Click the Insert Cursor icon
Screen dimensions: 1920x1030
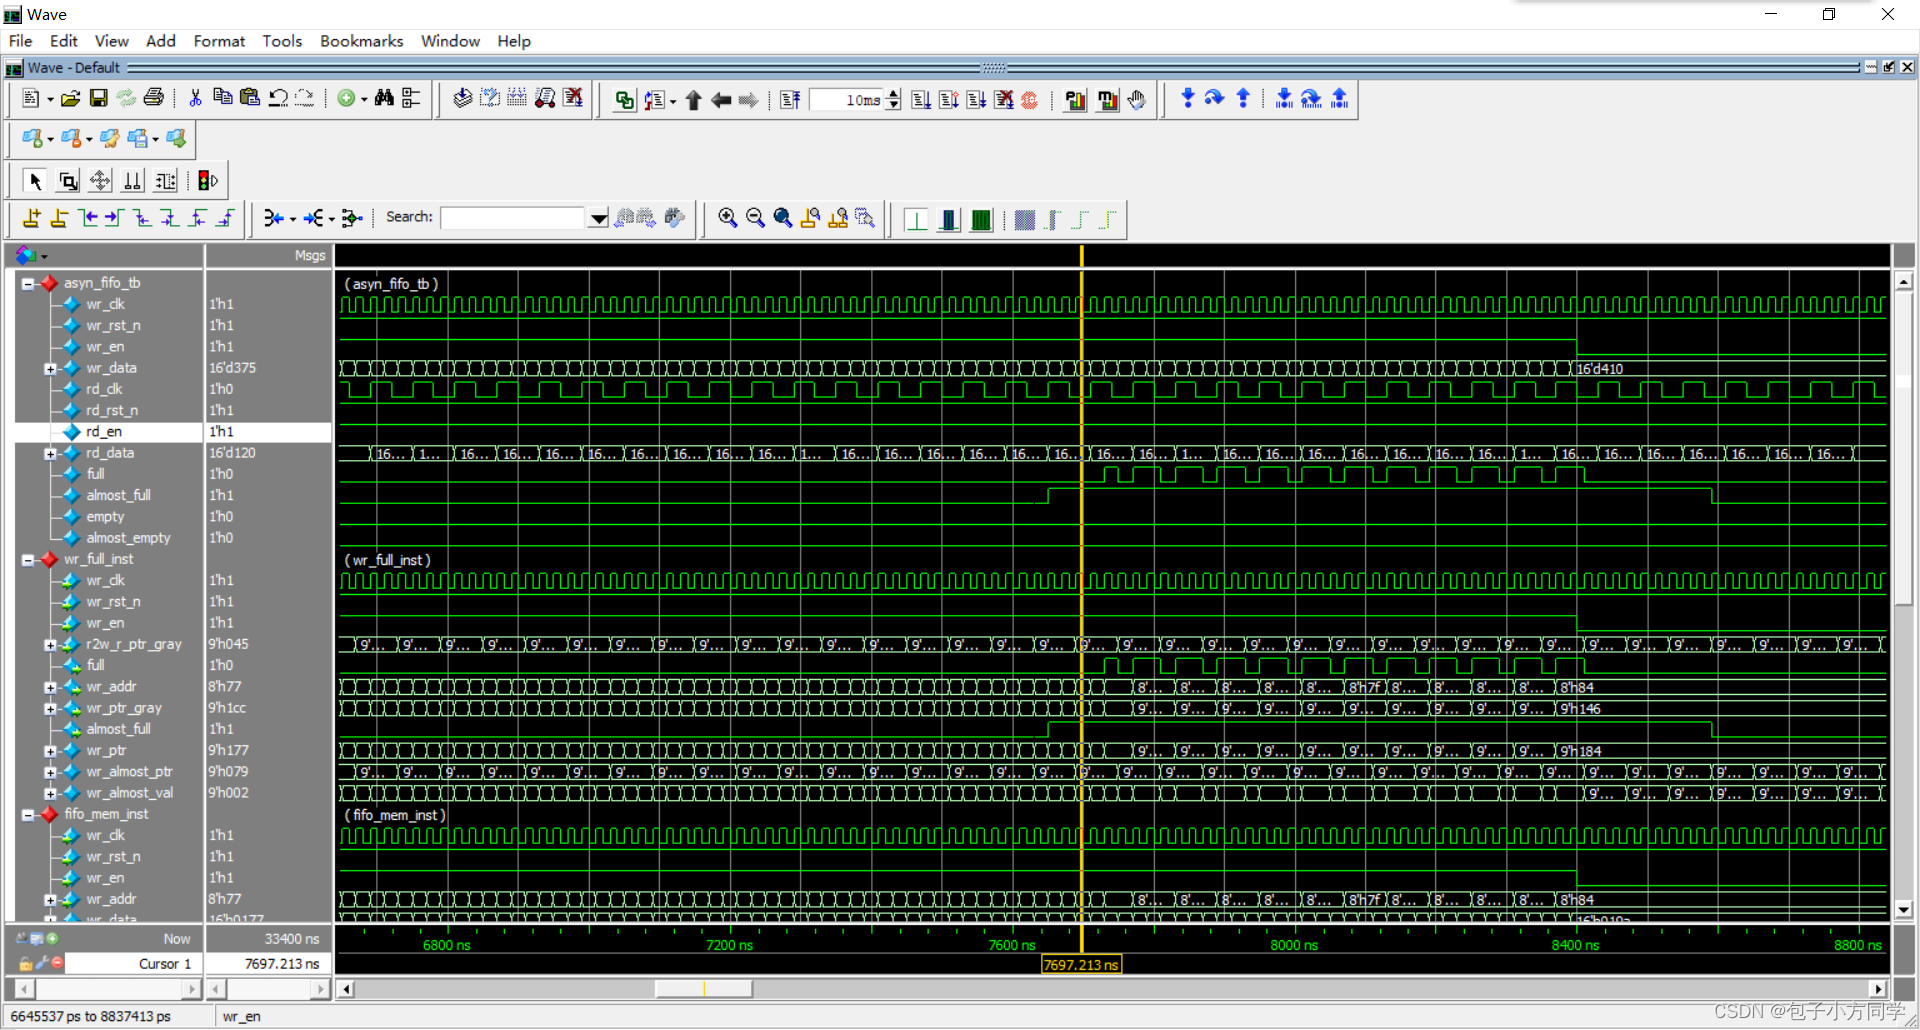click(32, 218)
